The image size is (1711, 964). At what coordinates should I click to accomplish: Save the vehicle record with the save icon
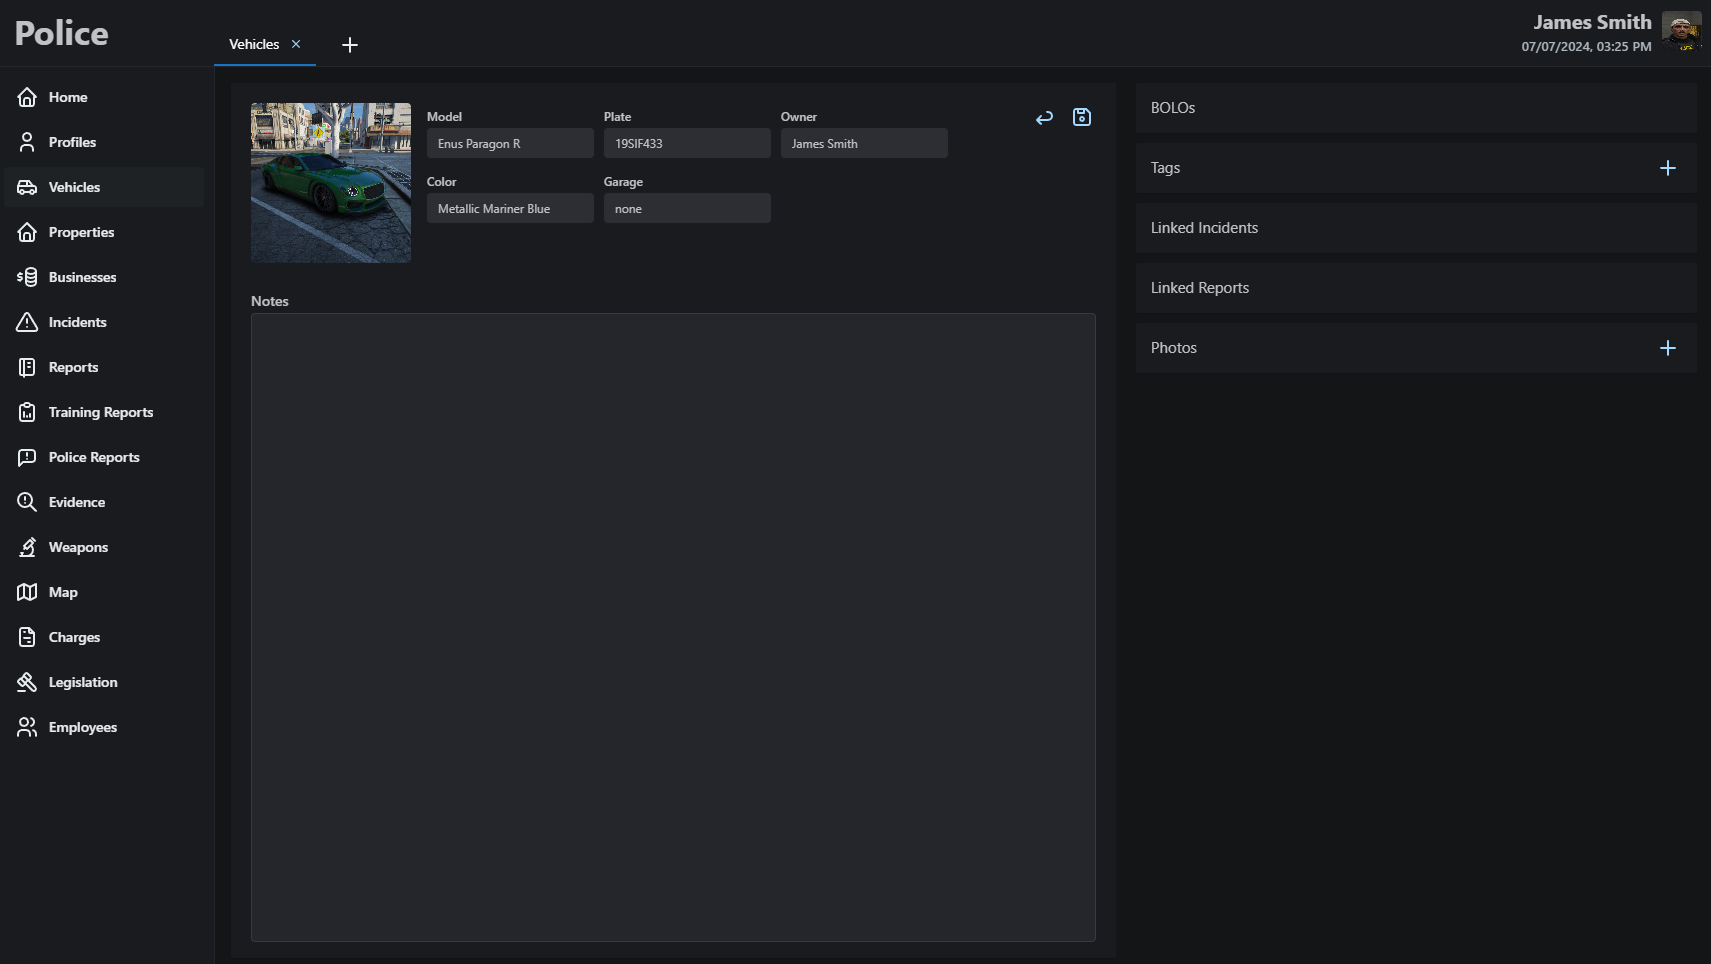(x=1081, y=117)
